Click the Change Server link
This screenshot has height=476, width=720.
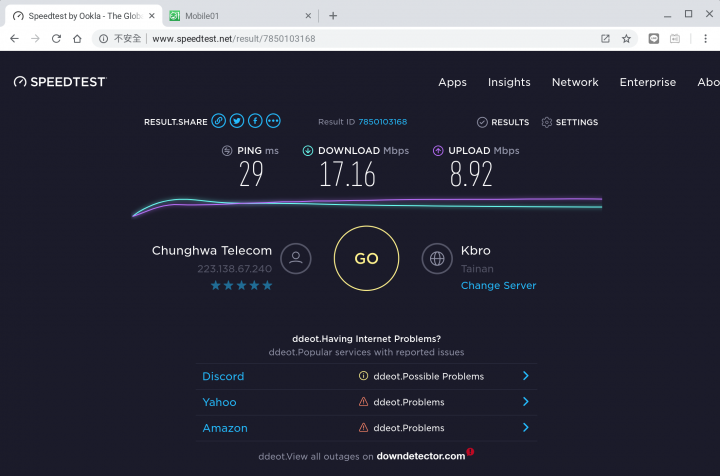[498, 286]
